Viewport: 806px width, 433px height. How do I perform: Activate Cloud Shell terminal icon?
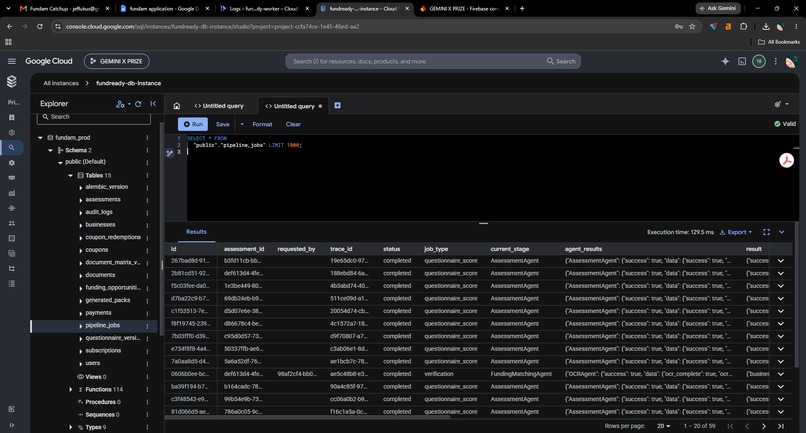[742, 61]
